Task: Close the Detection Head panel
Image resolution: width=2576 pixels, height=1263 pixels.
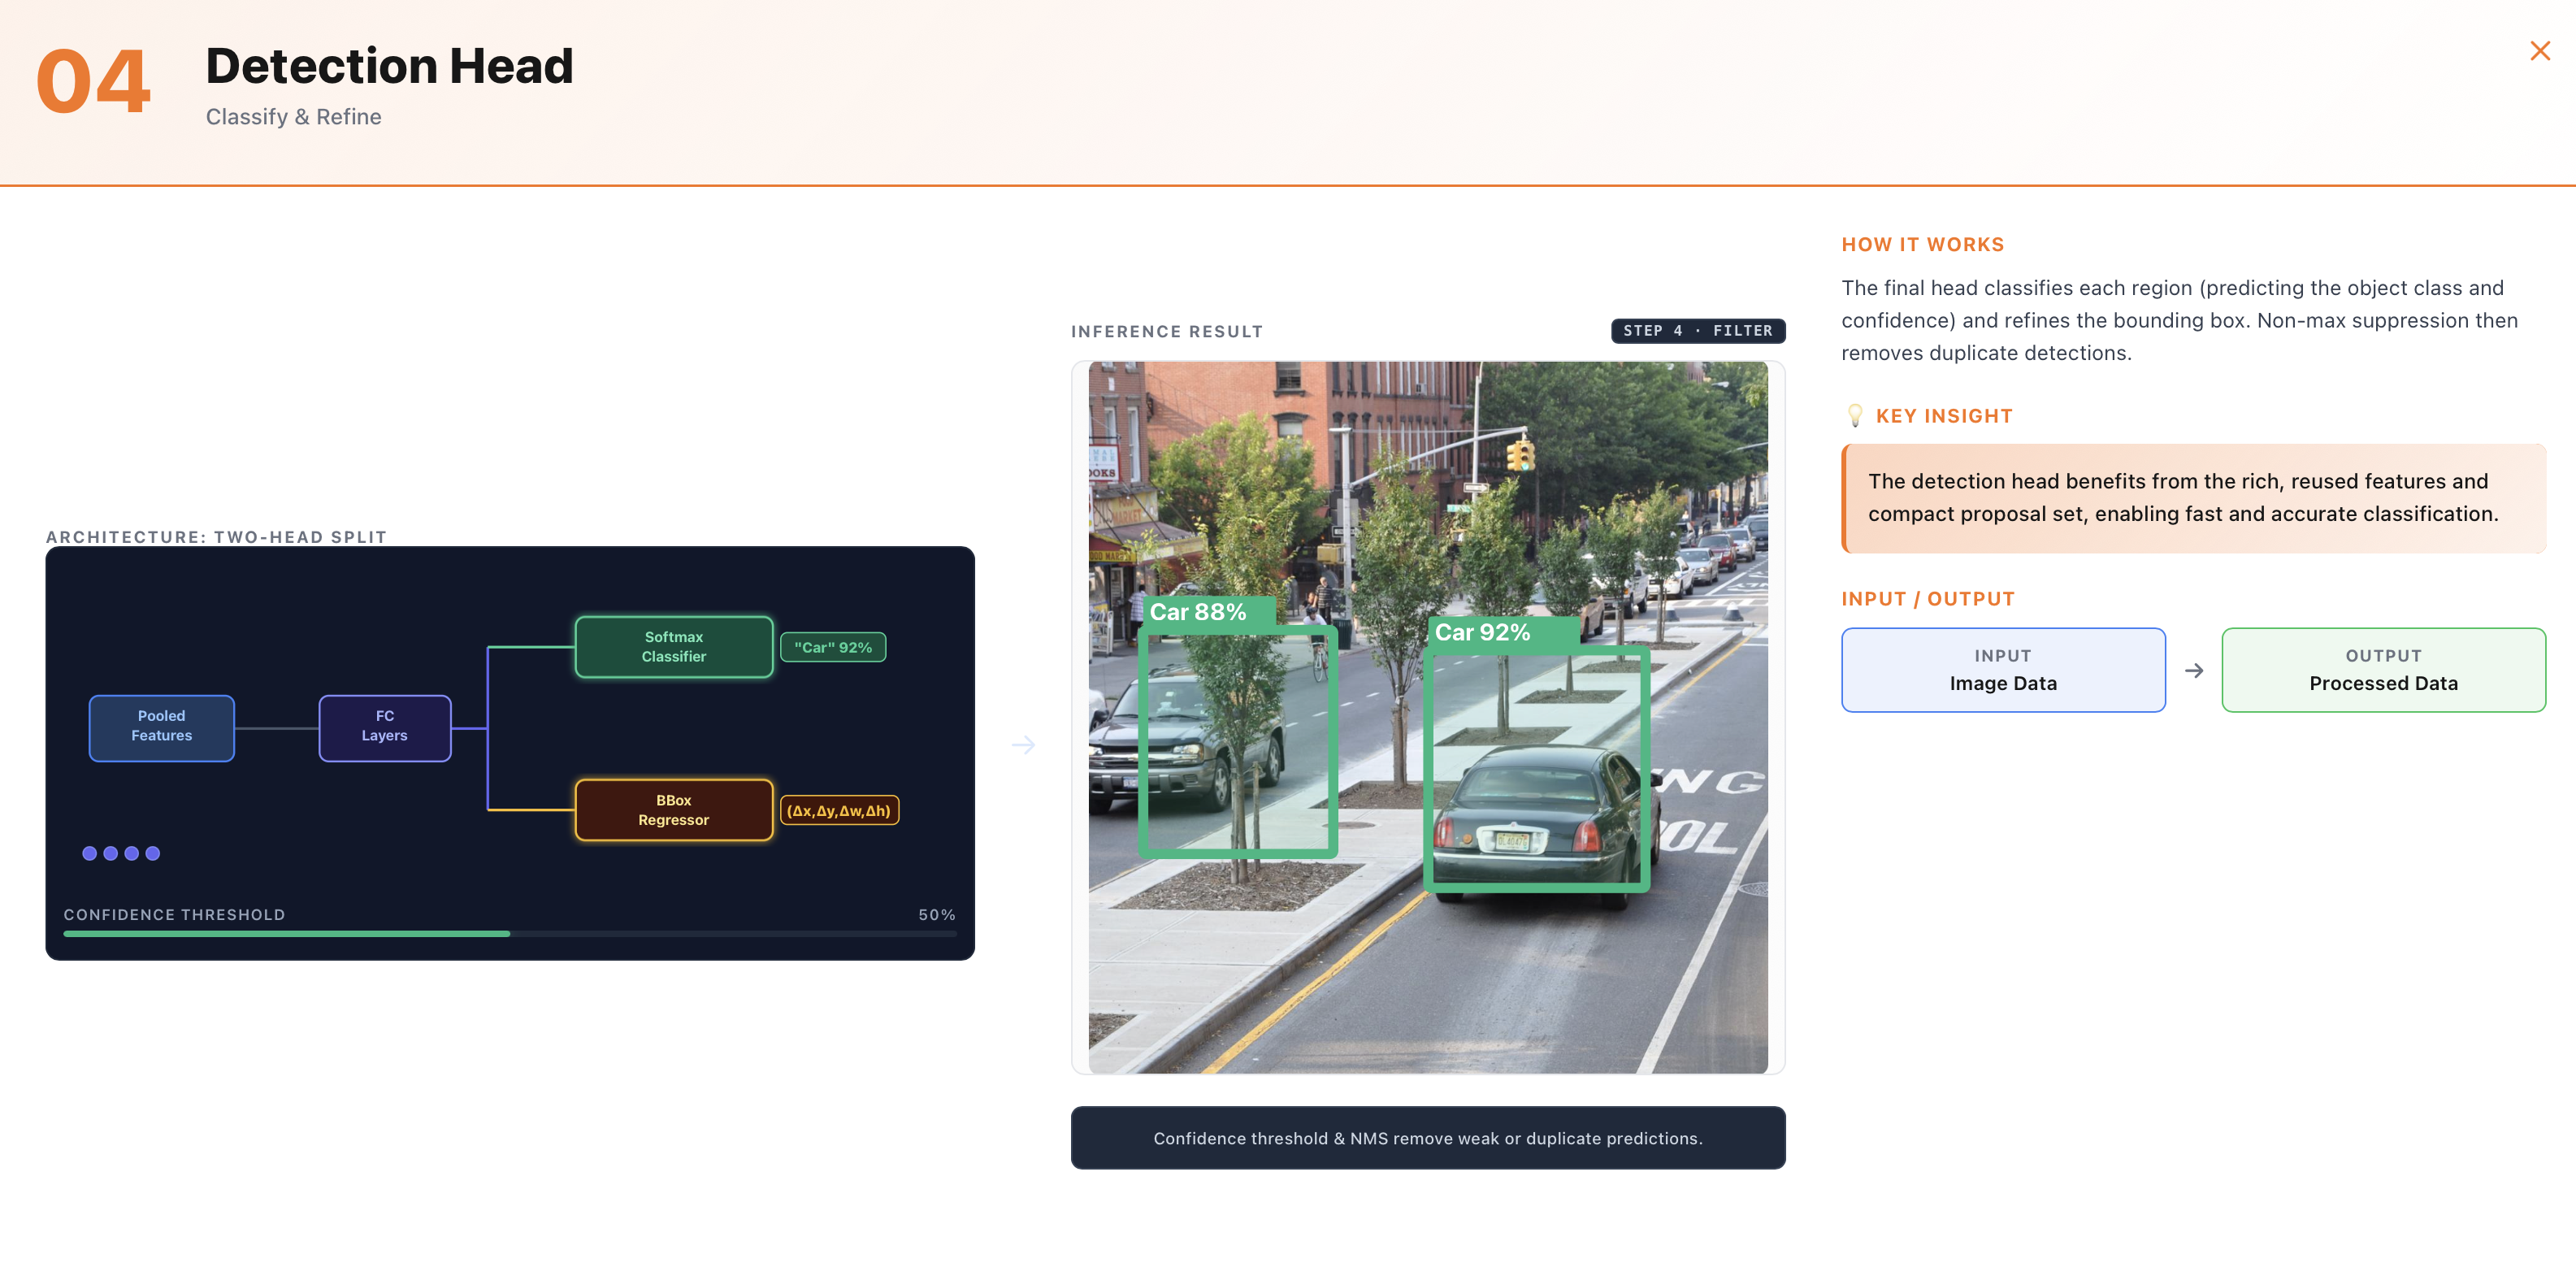Action: click(2539, 51)
